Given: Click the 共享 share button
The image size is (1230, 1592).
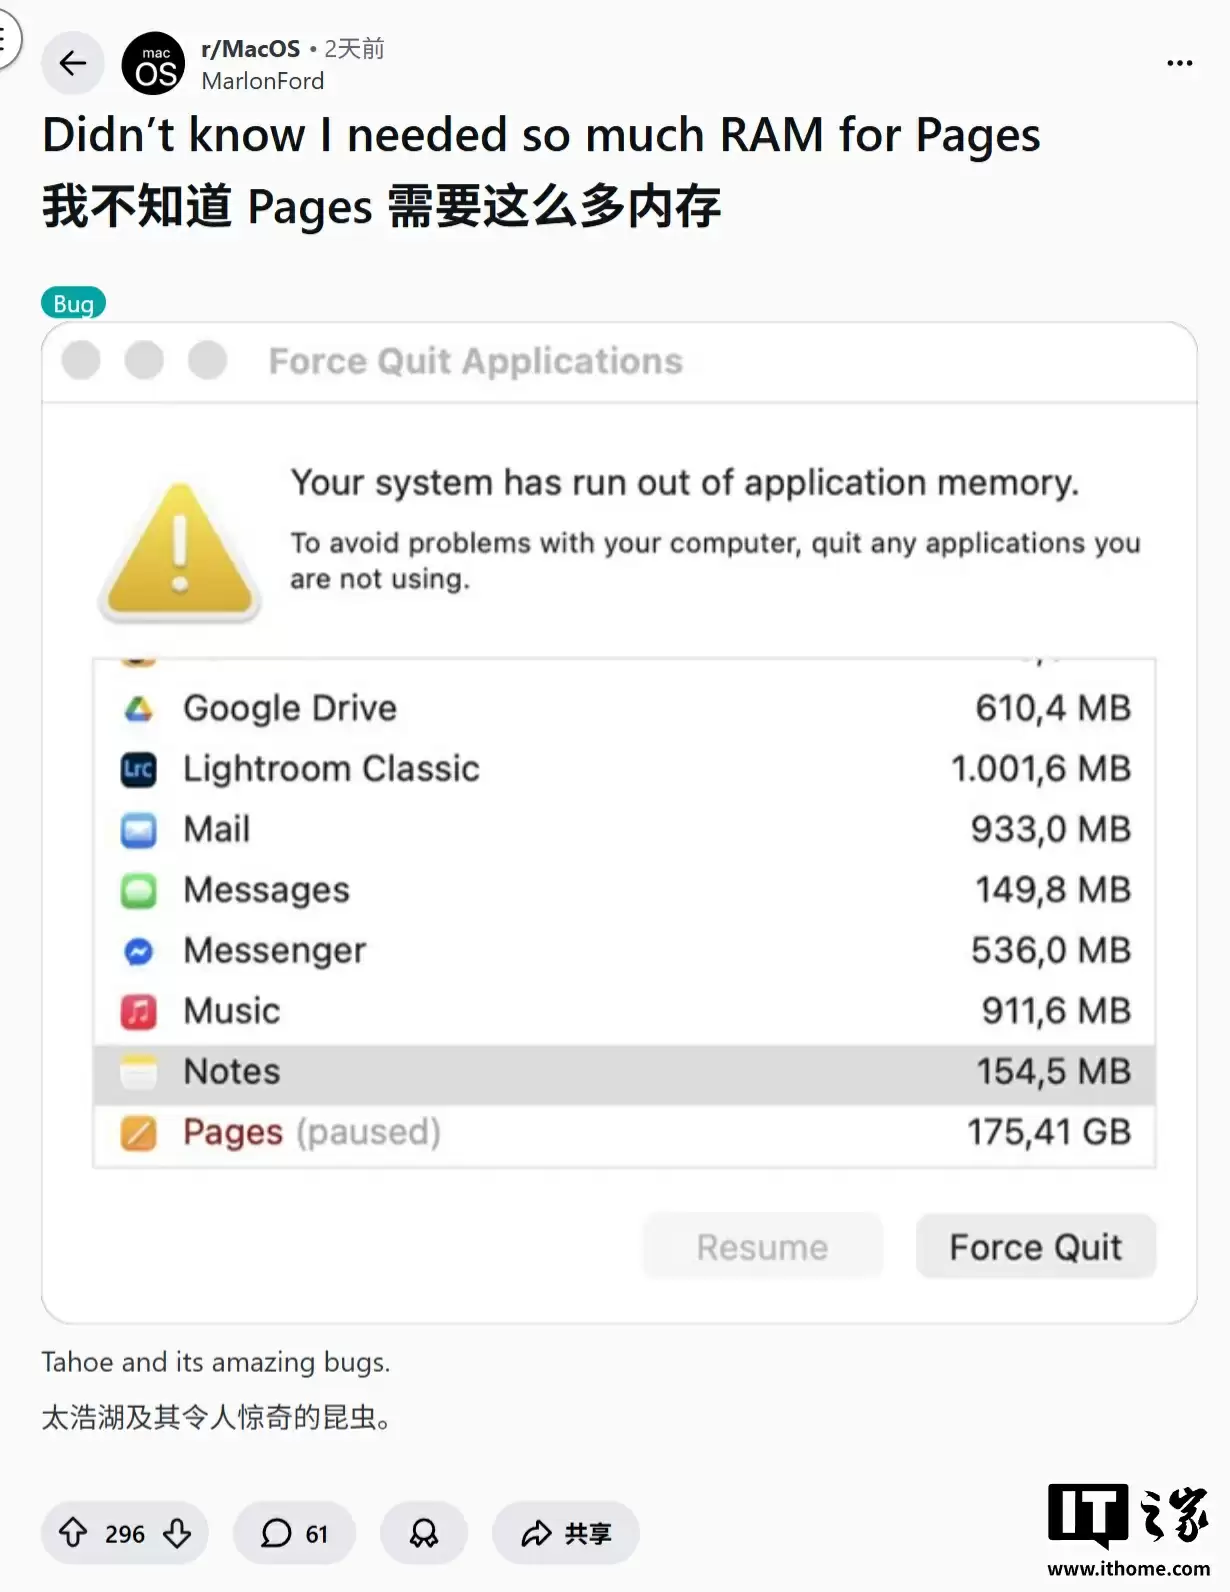Looking at the screenshot, I should coord(565,1532).
